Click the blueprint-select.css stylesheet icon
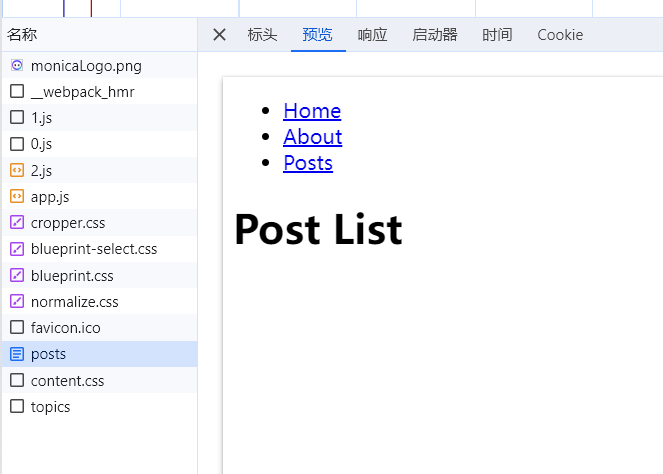This screenshot has height=474, width=663. coord(17,249)
